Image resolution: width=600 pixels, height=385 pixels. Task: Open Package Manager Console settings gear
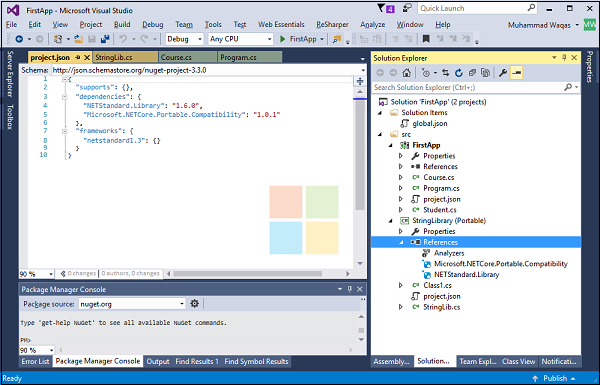click(194, 304)
